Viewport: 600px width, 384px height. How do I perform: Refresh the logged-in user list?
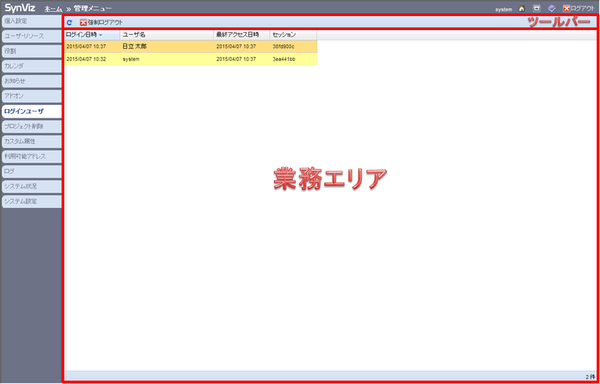69,23
